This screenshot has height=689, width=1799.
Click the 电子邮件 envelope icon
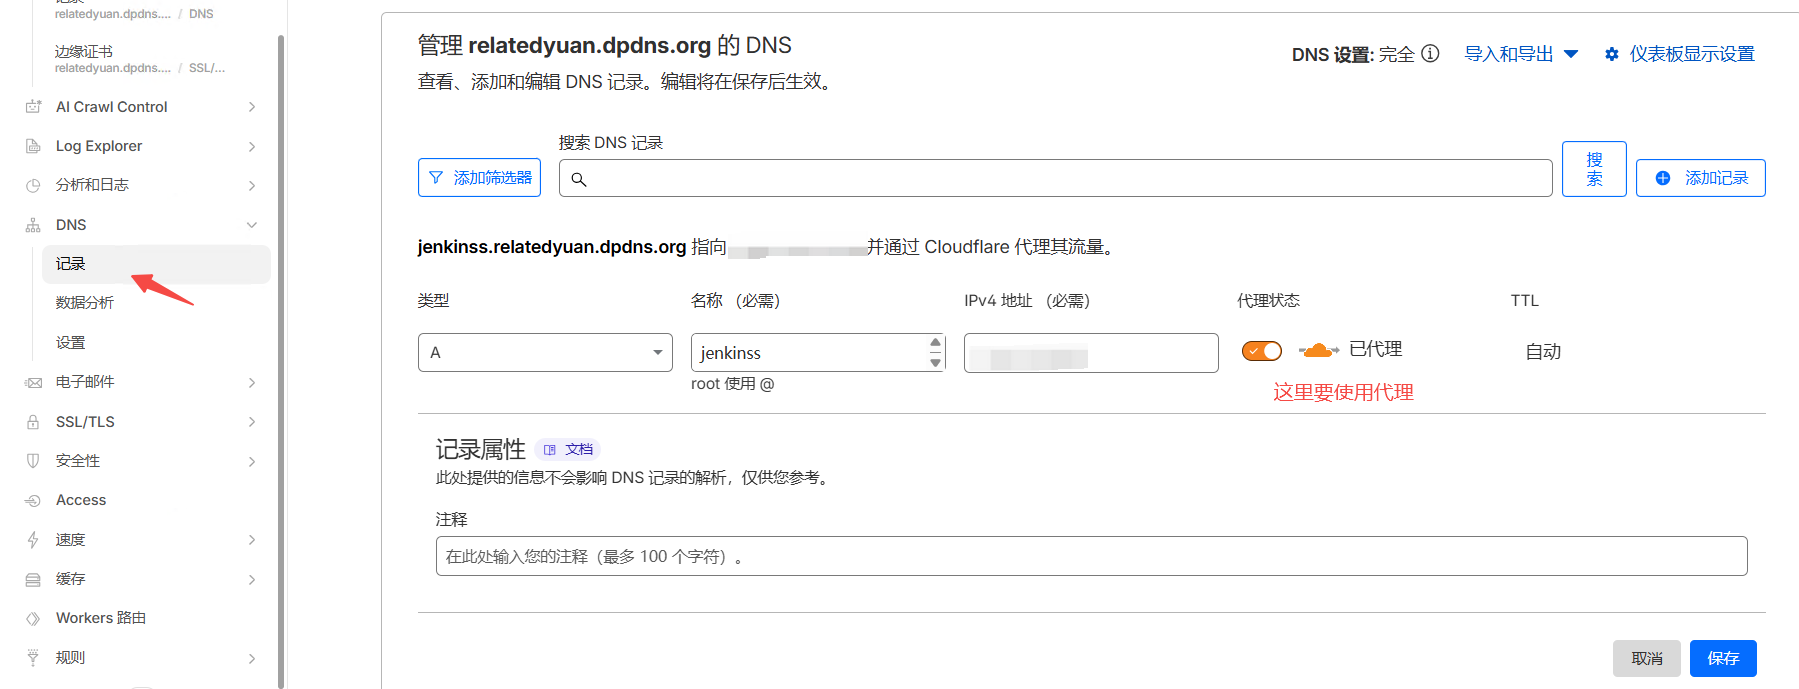(33, 382)
